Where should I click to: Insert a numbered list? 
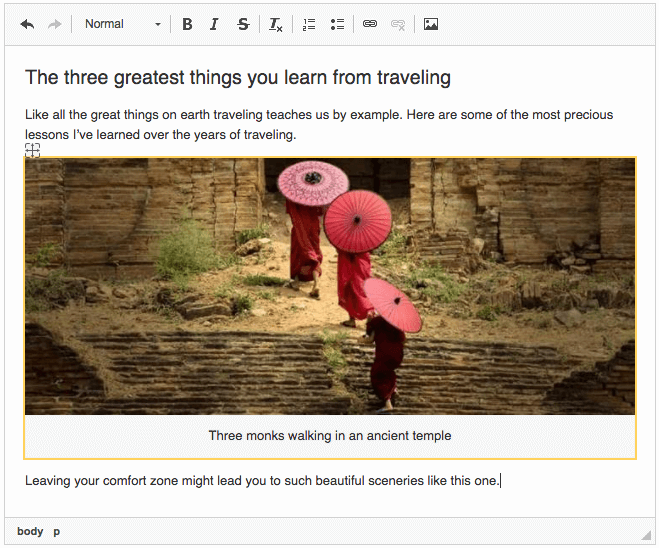coord(309,24)
